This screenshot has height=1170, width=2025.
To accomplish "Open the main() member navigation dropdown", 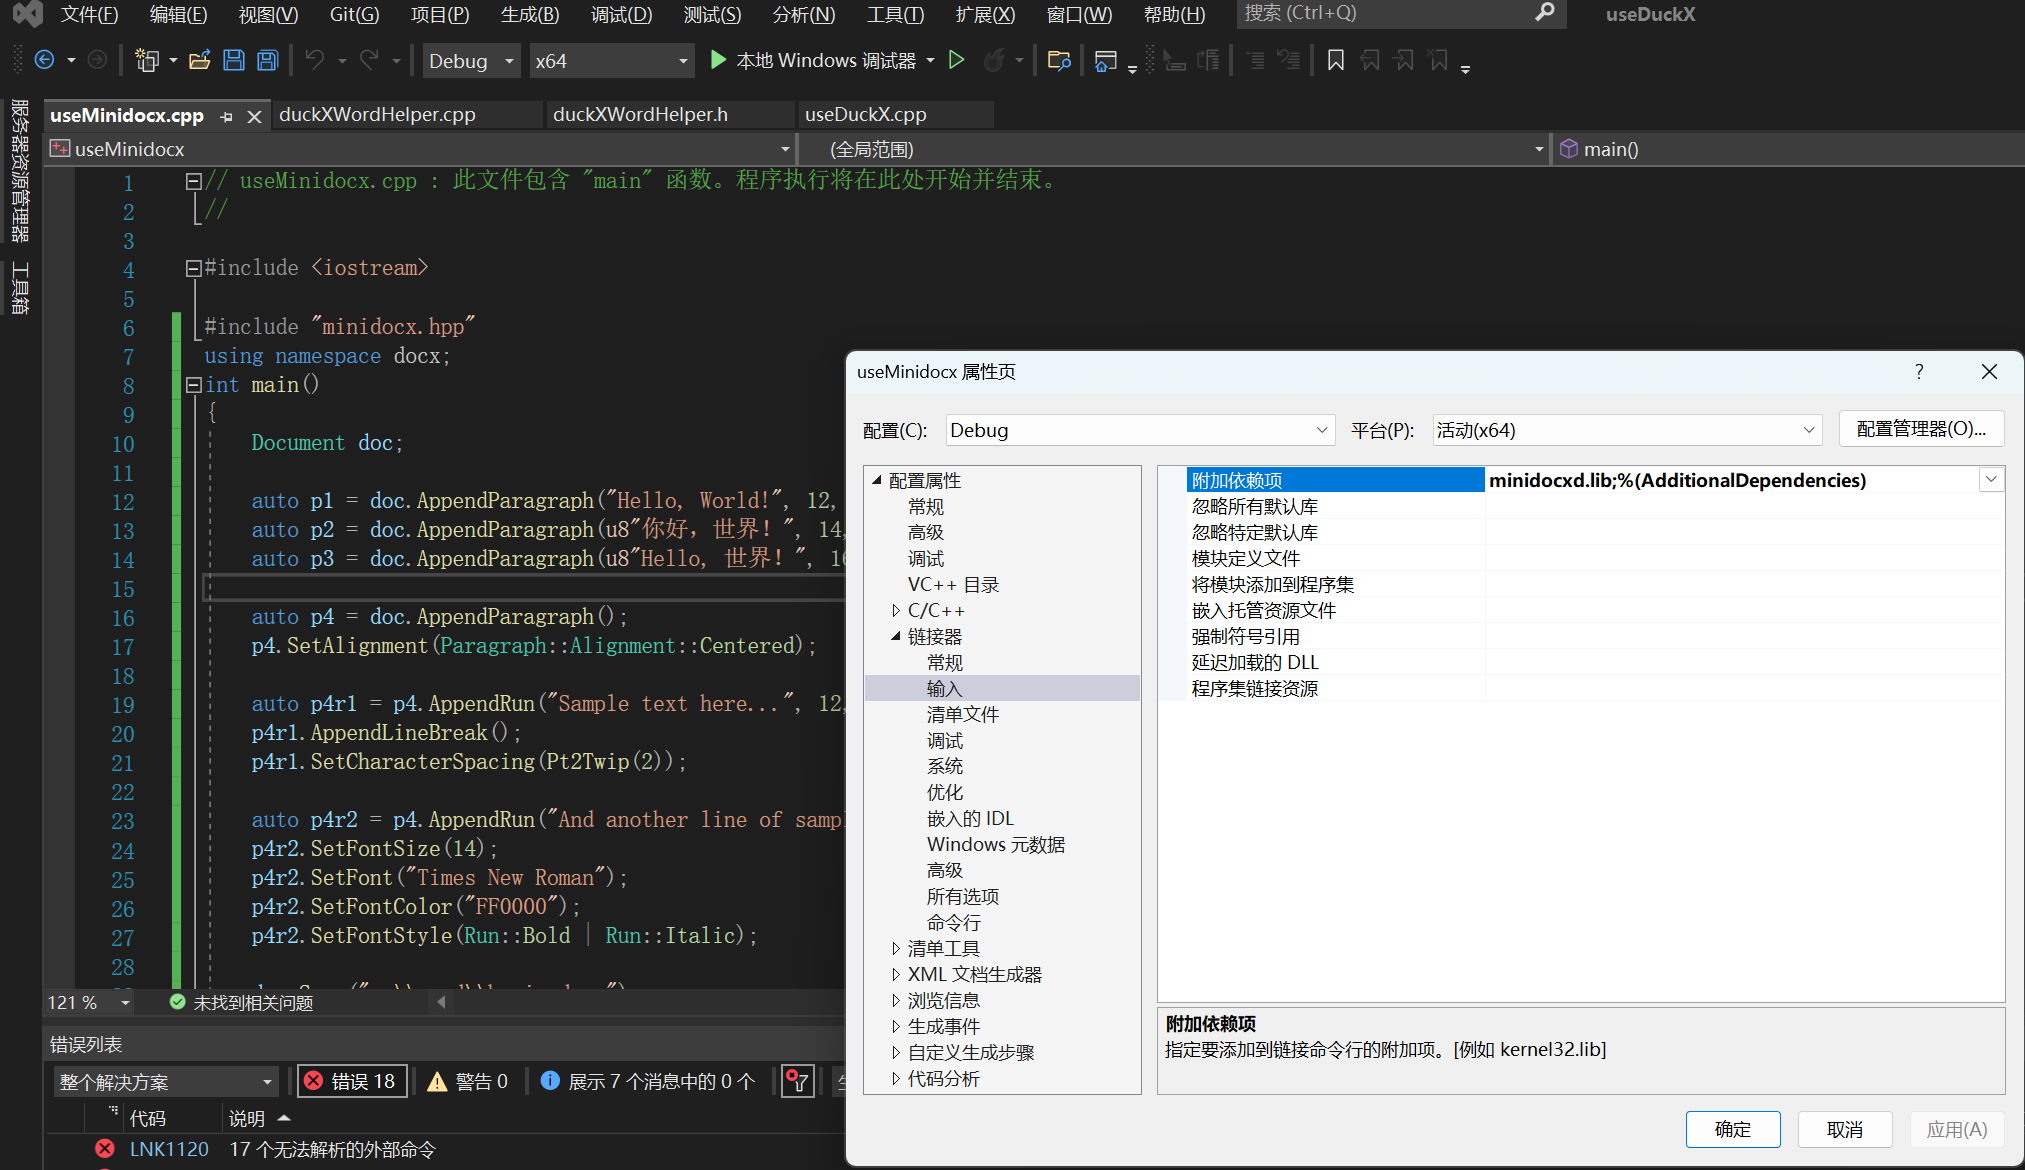I will click(x=1788, y=149).
